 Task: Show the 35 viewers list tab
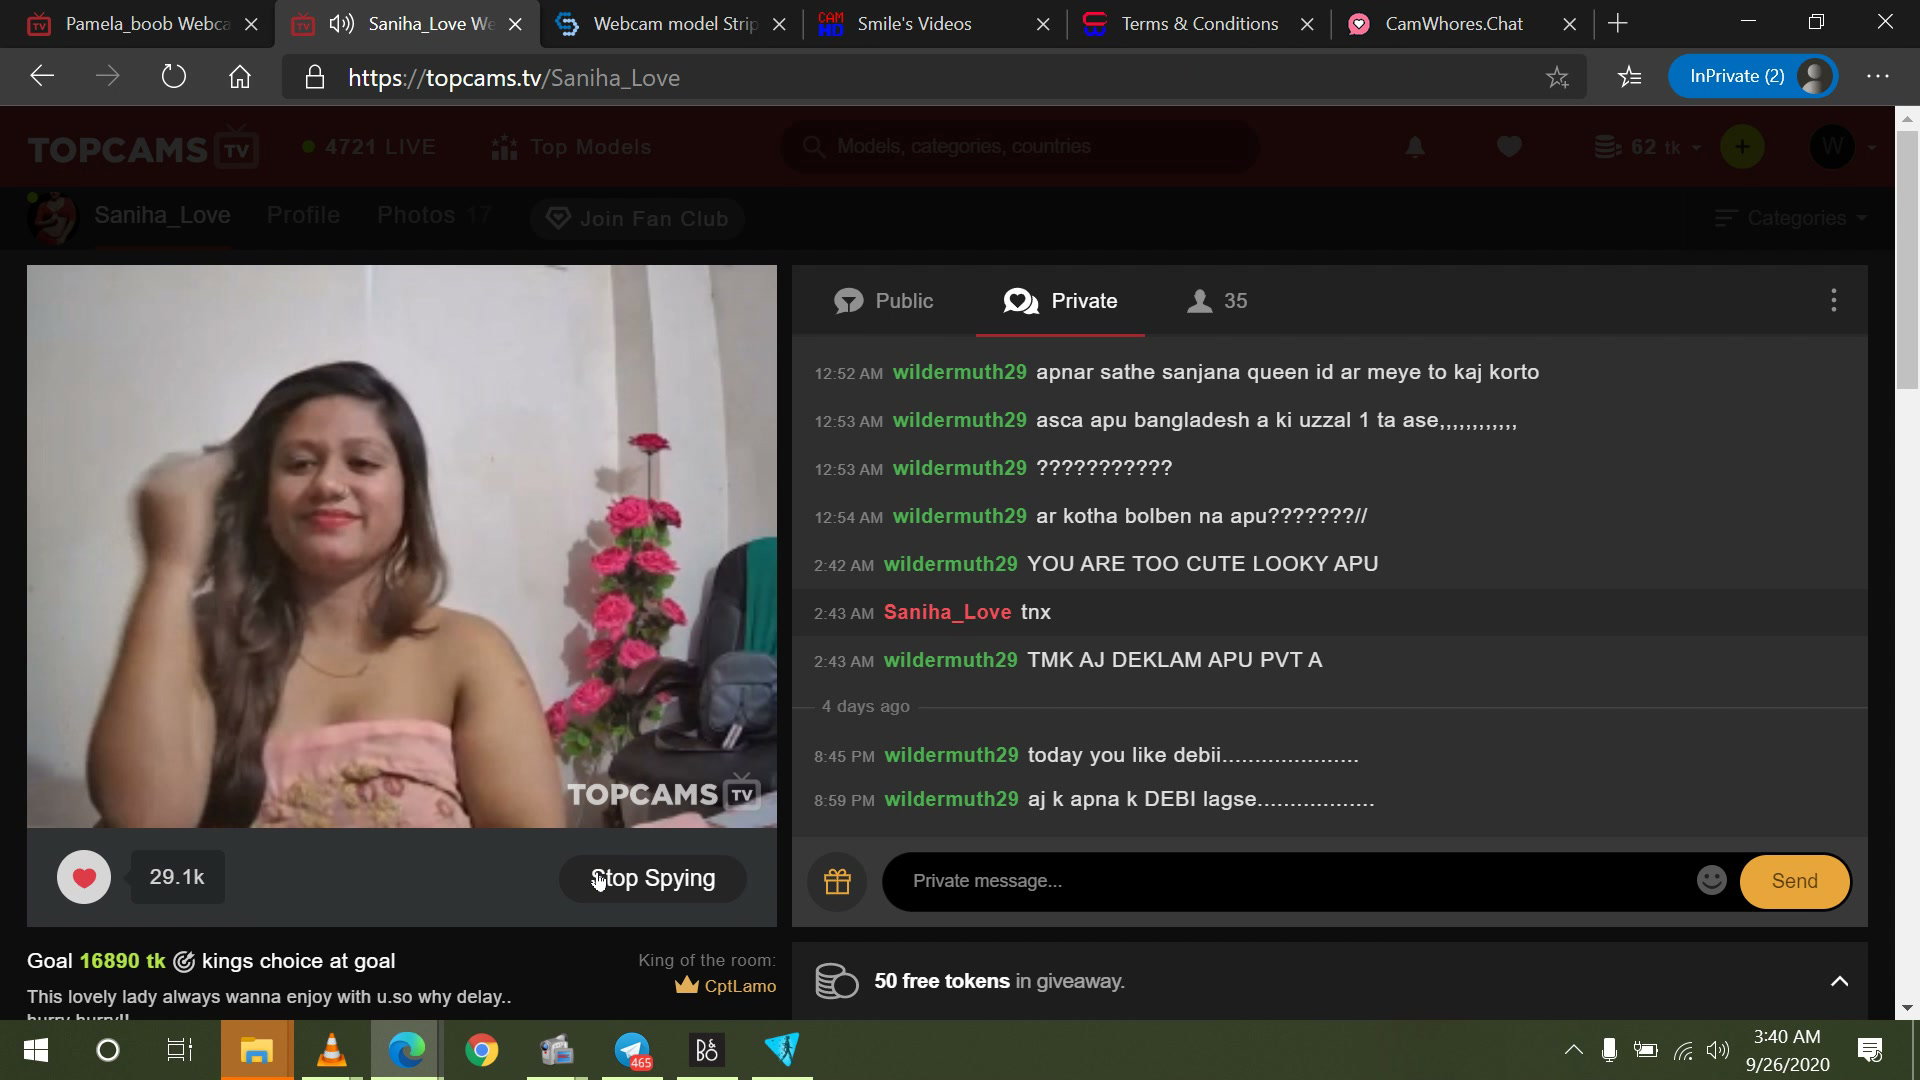pos(1217,301)
